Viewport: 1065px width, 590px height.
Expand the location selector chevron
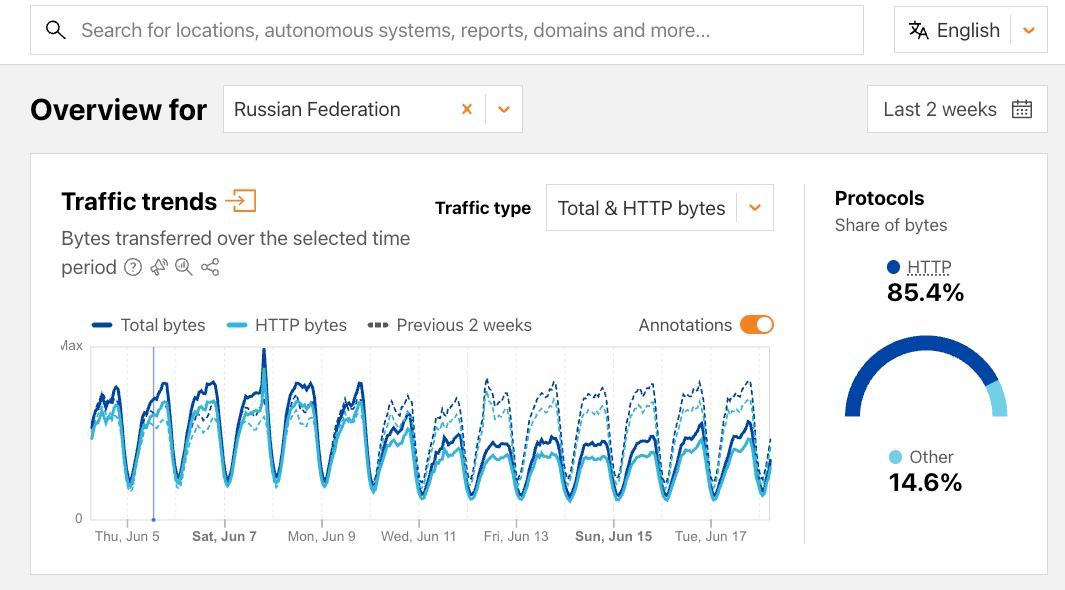click(504, 109)
